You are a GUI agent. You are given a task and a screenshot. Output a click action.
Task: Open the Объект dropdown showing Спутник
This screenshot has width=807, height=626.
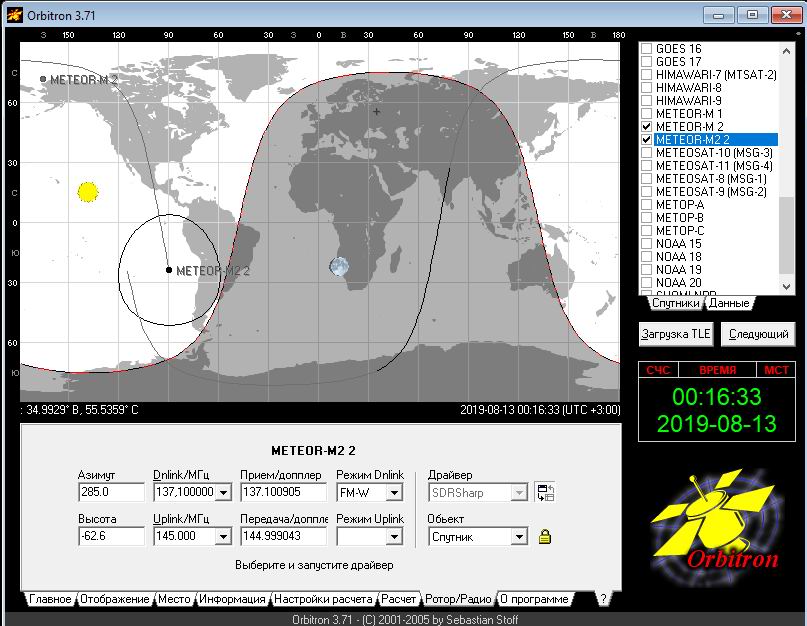(518, 537)
